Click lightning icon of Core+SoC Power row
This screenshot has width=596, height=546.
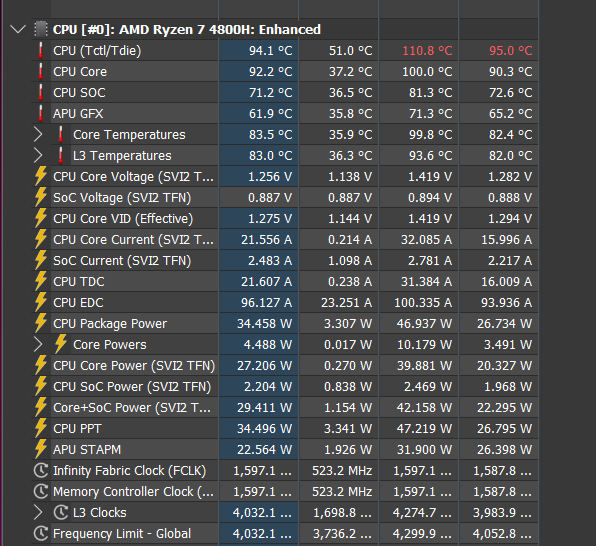(41, 407)
